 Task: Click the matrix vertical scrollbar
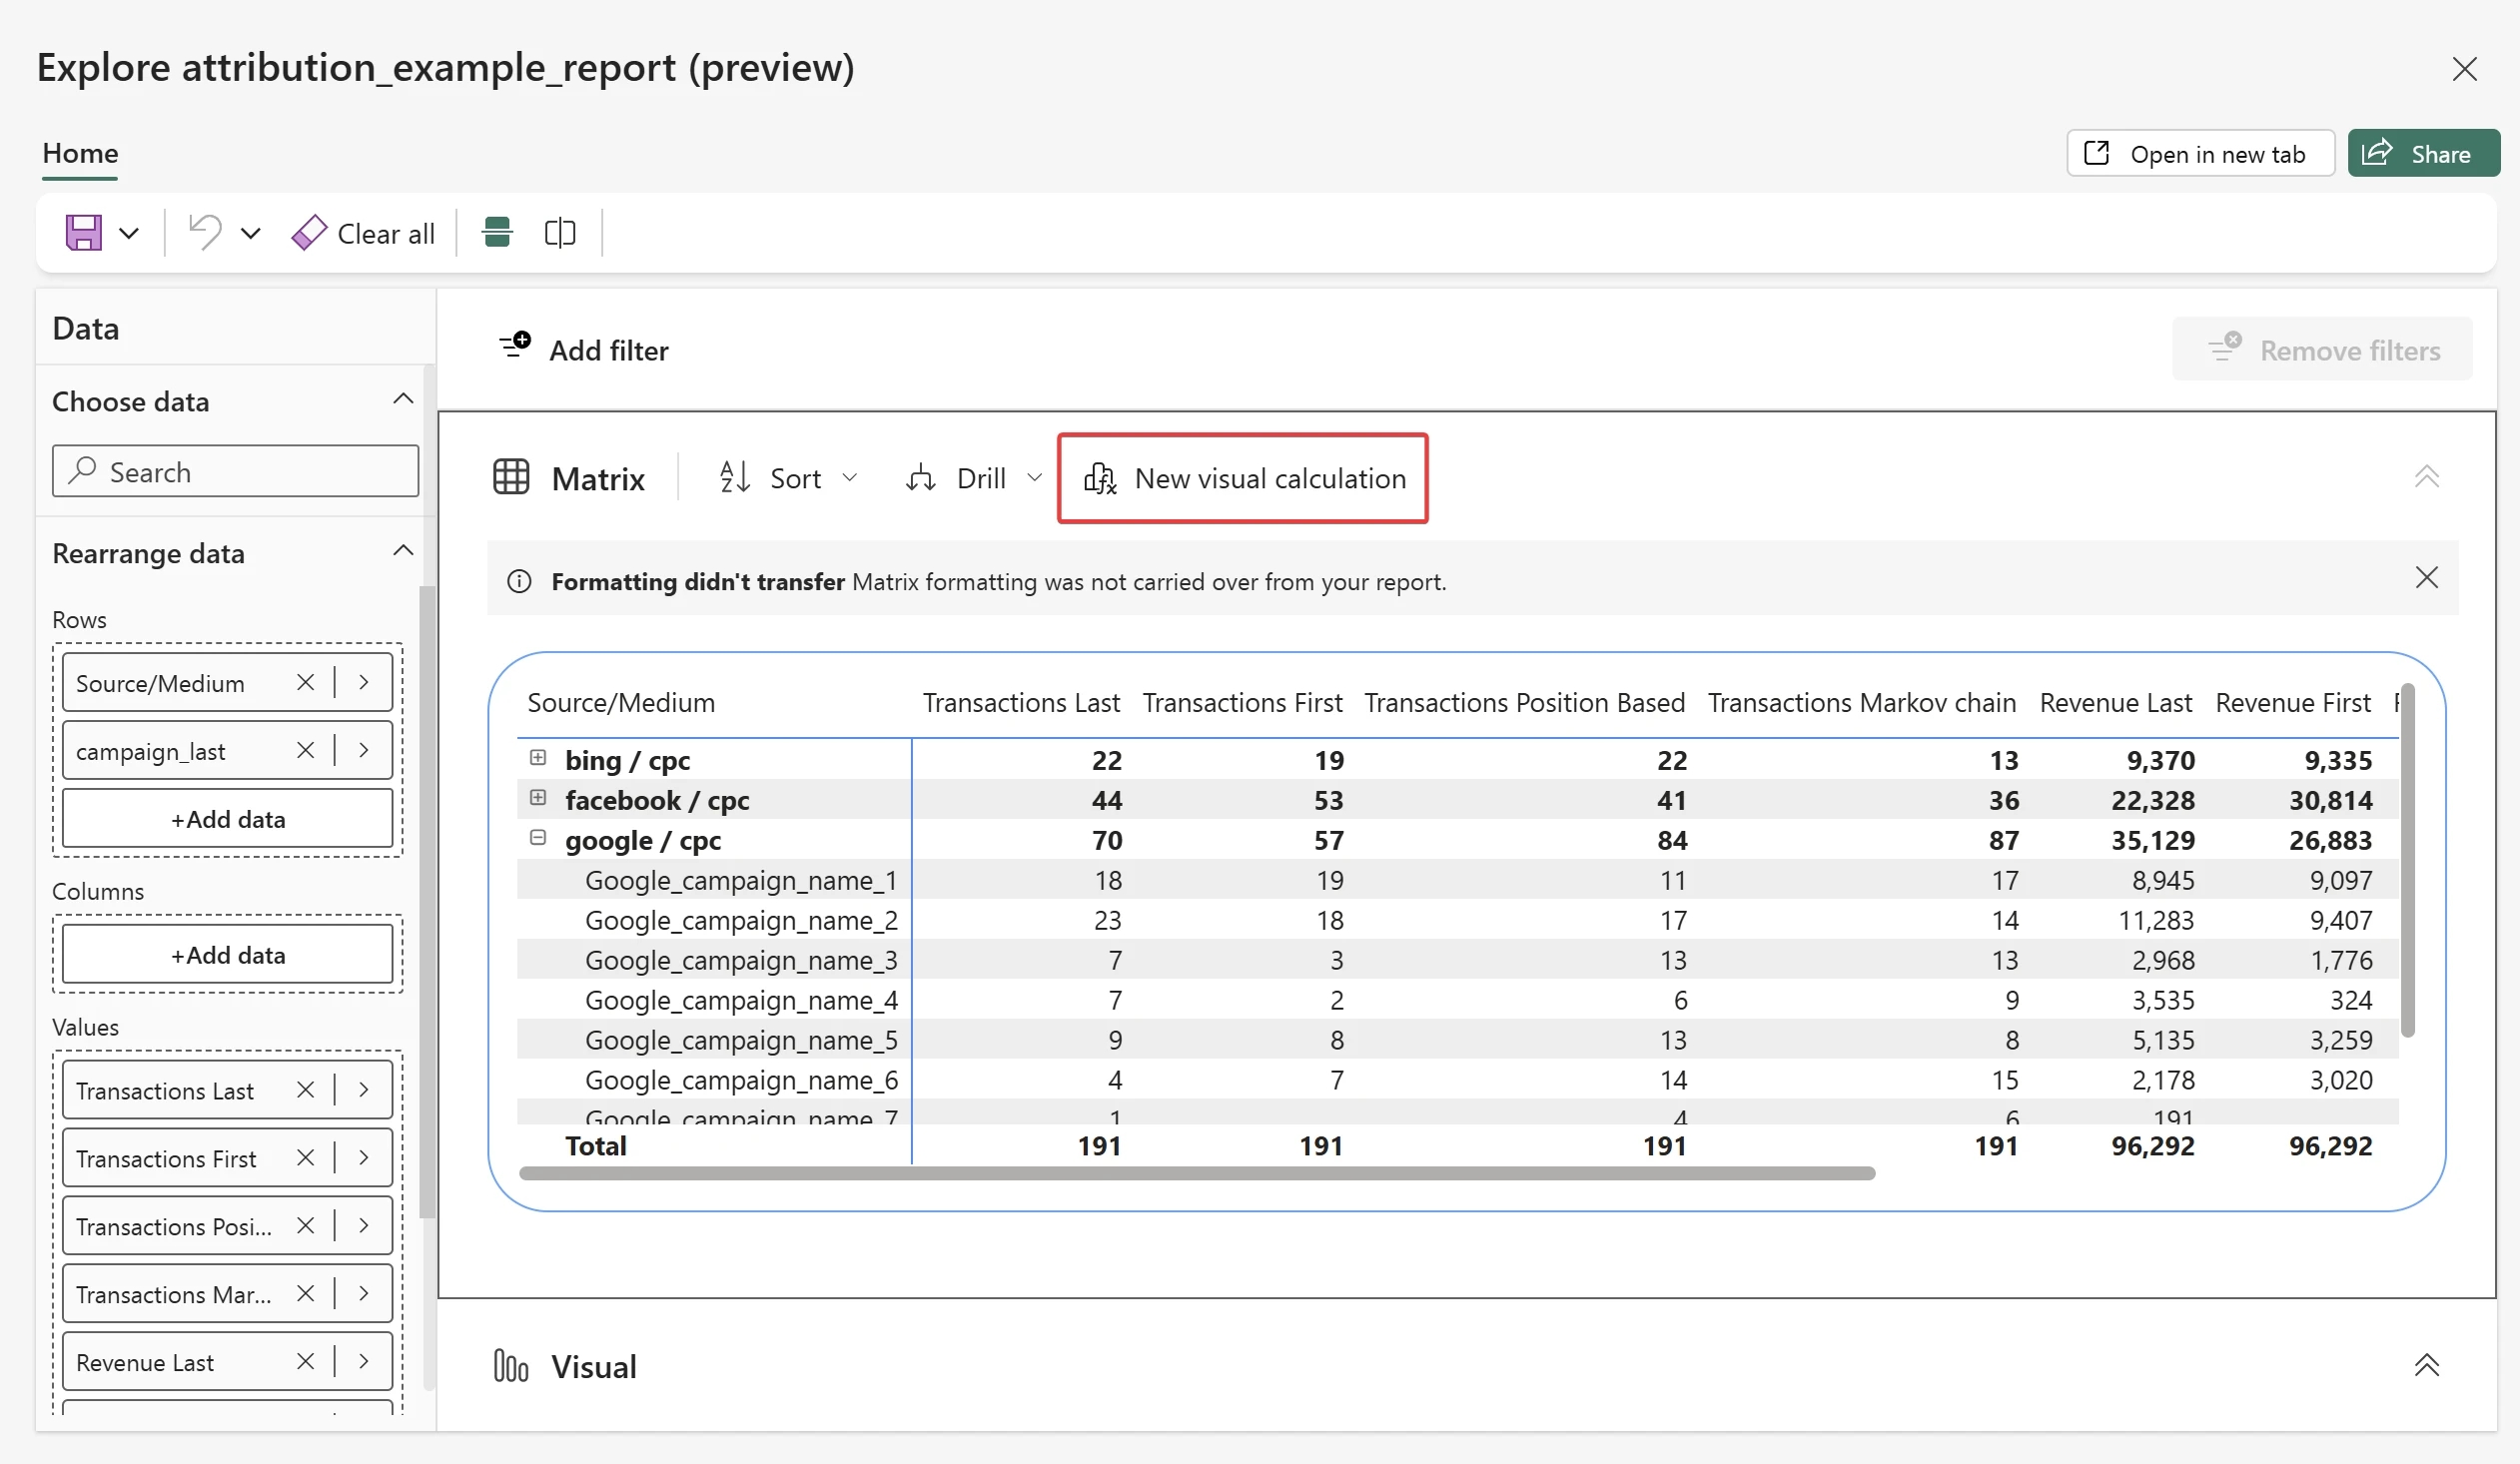(x=2408, y=860)
